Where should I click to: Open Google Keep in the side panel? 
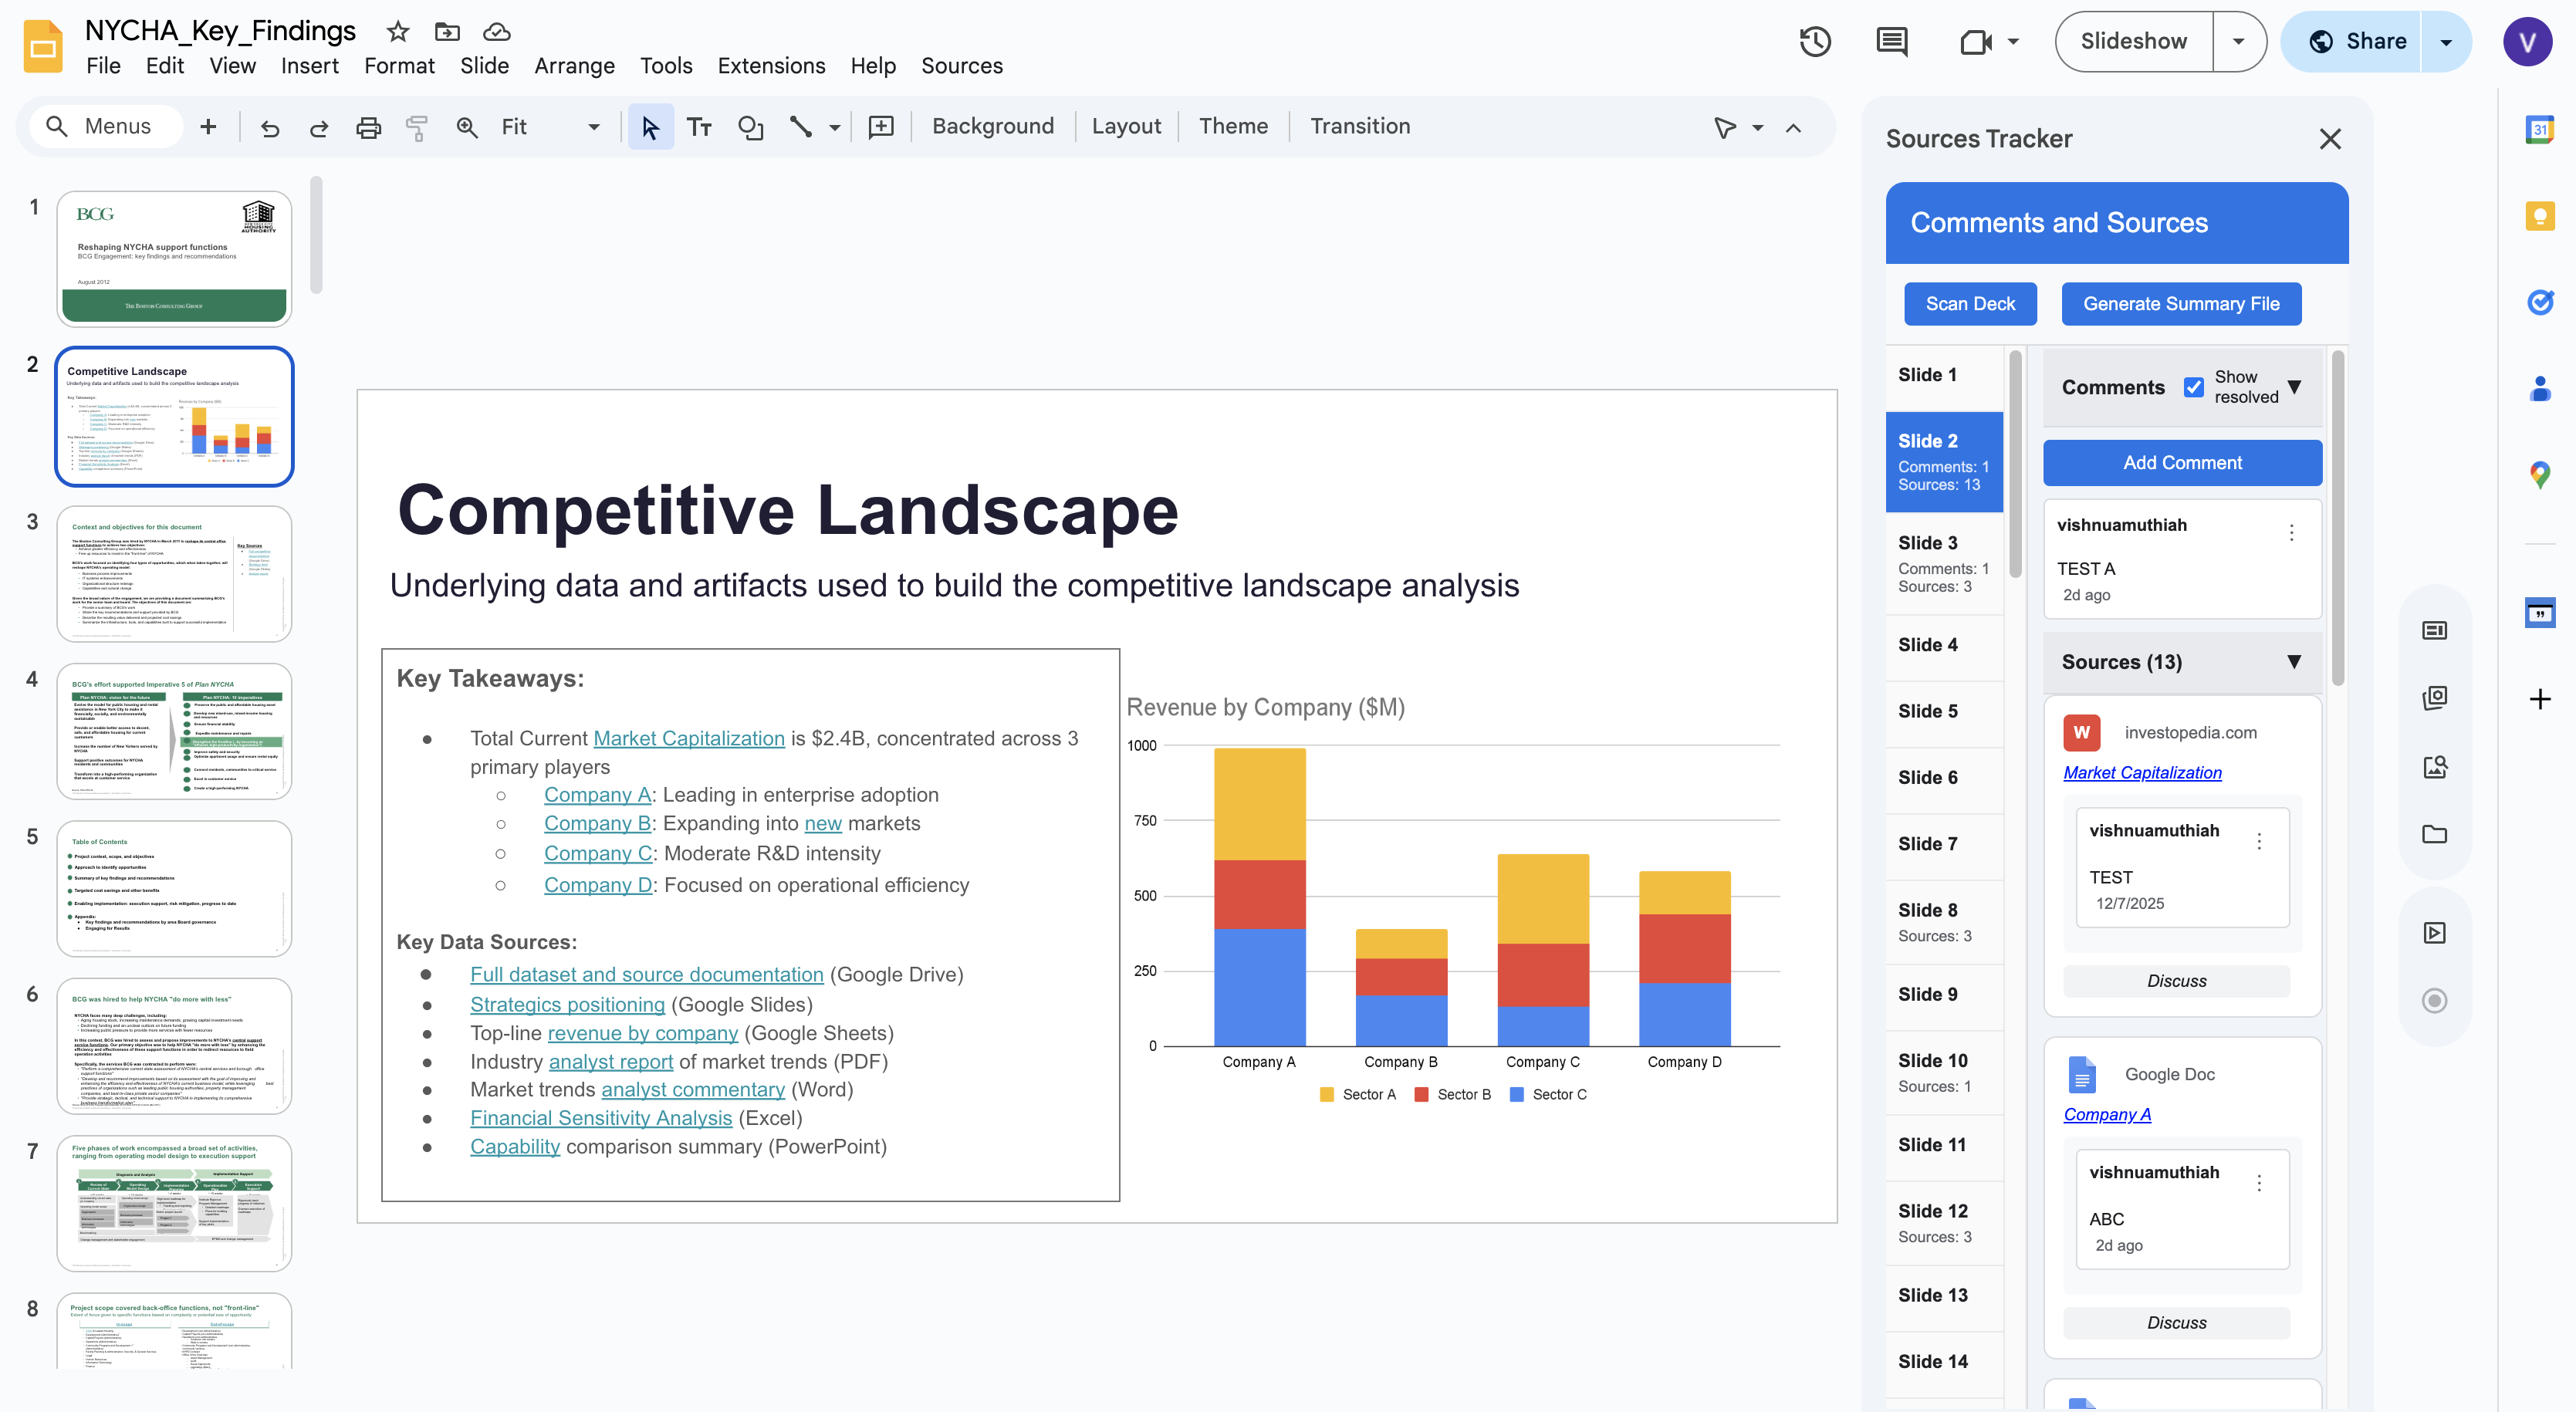click(x=2540, y=216)
